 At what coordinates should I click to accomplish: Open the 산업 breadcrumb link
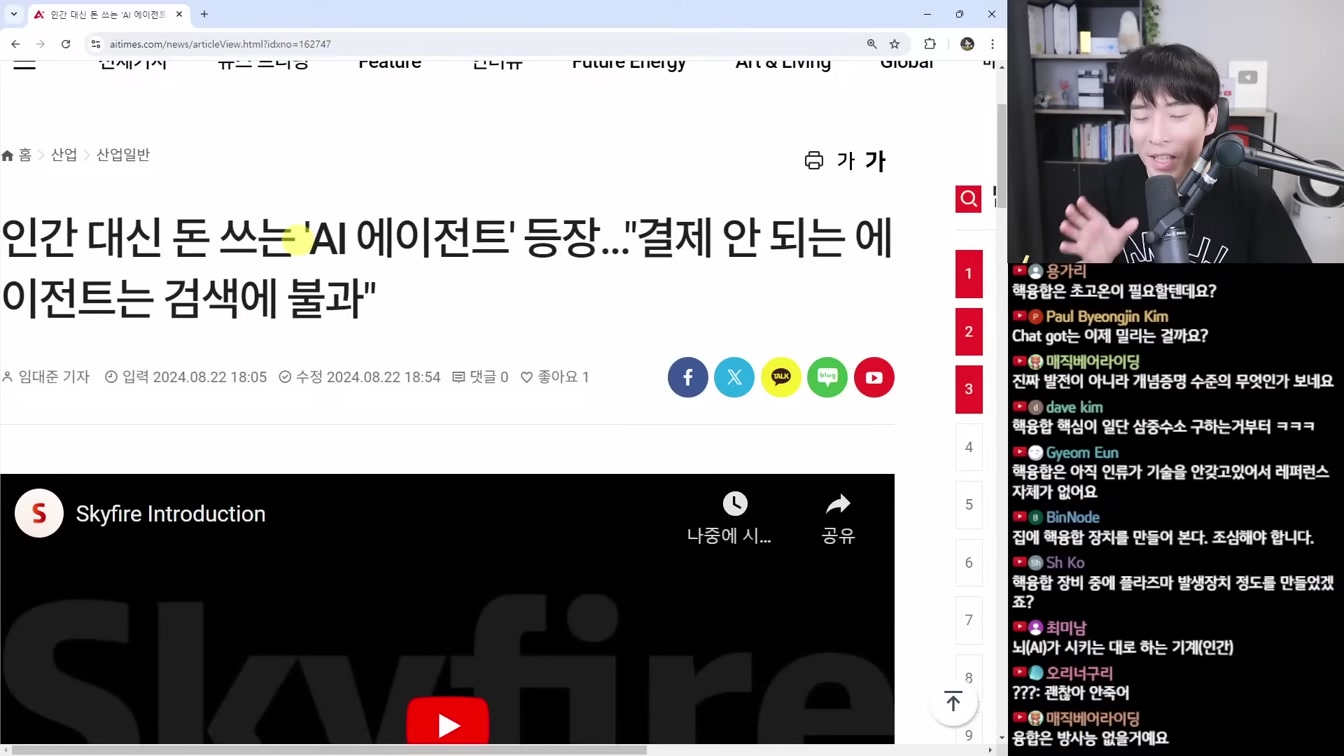point(64,155)
